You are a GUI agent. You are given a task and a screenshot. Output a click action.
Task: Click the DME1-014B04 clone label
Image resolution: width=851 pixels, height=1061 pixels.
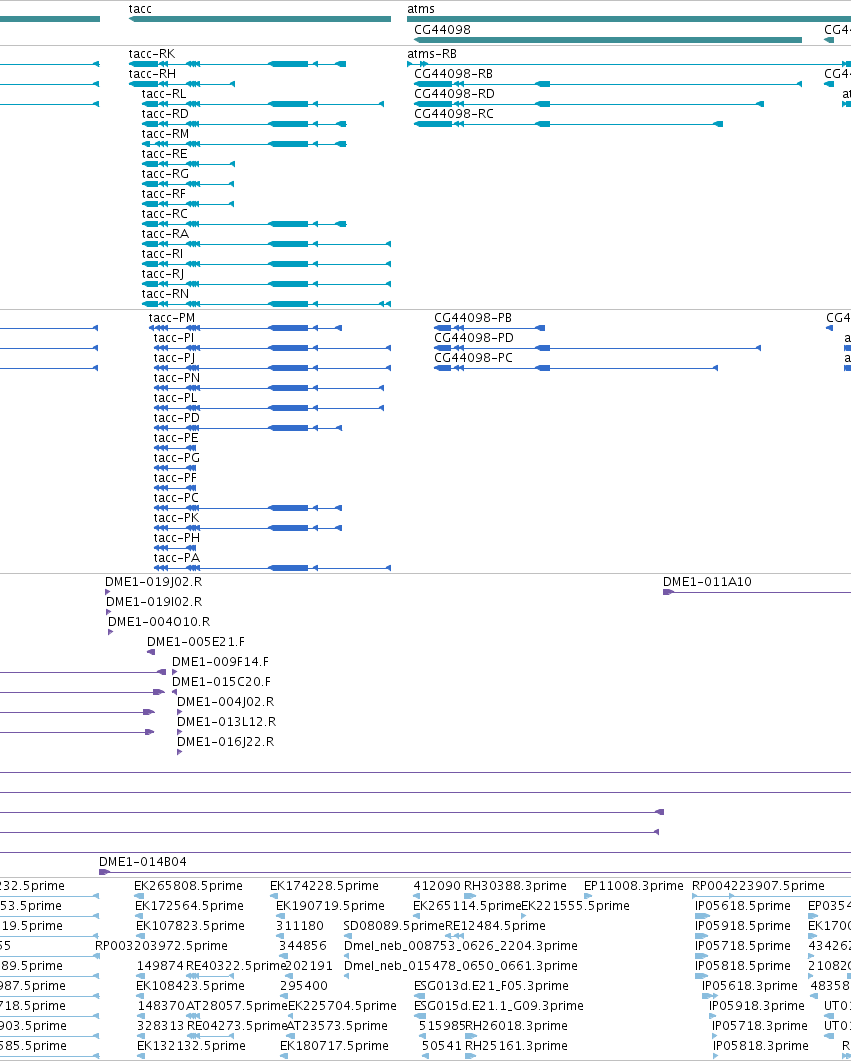pyautogui.click(x=143, y=861)
